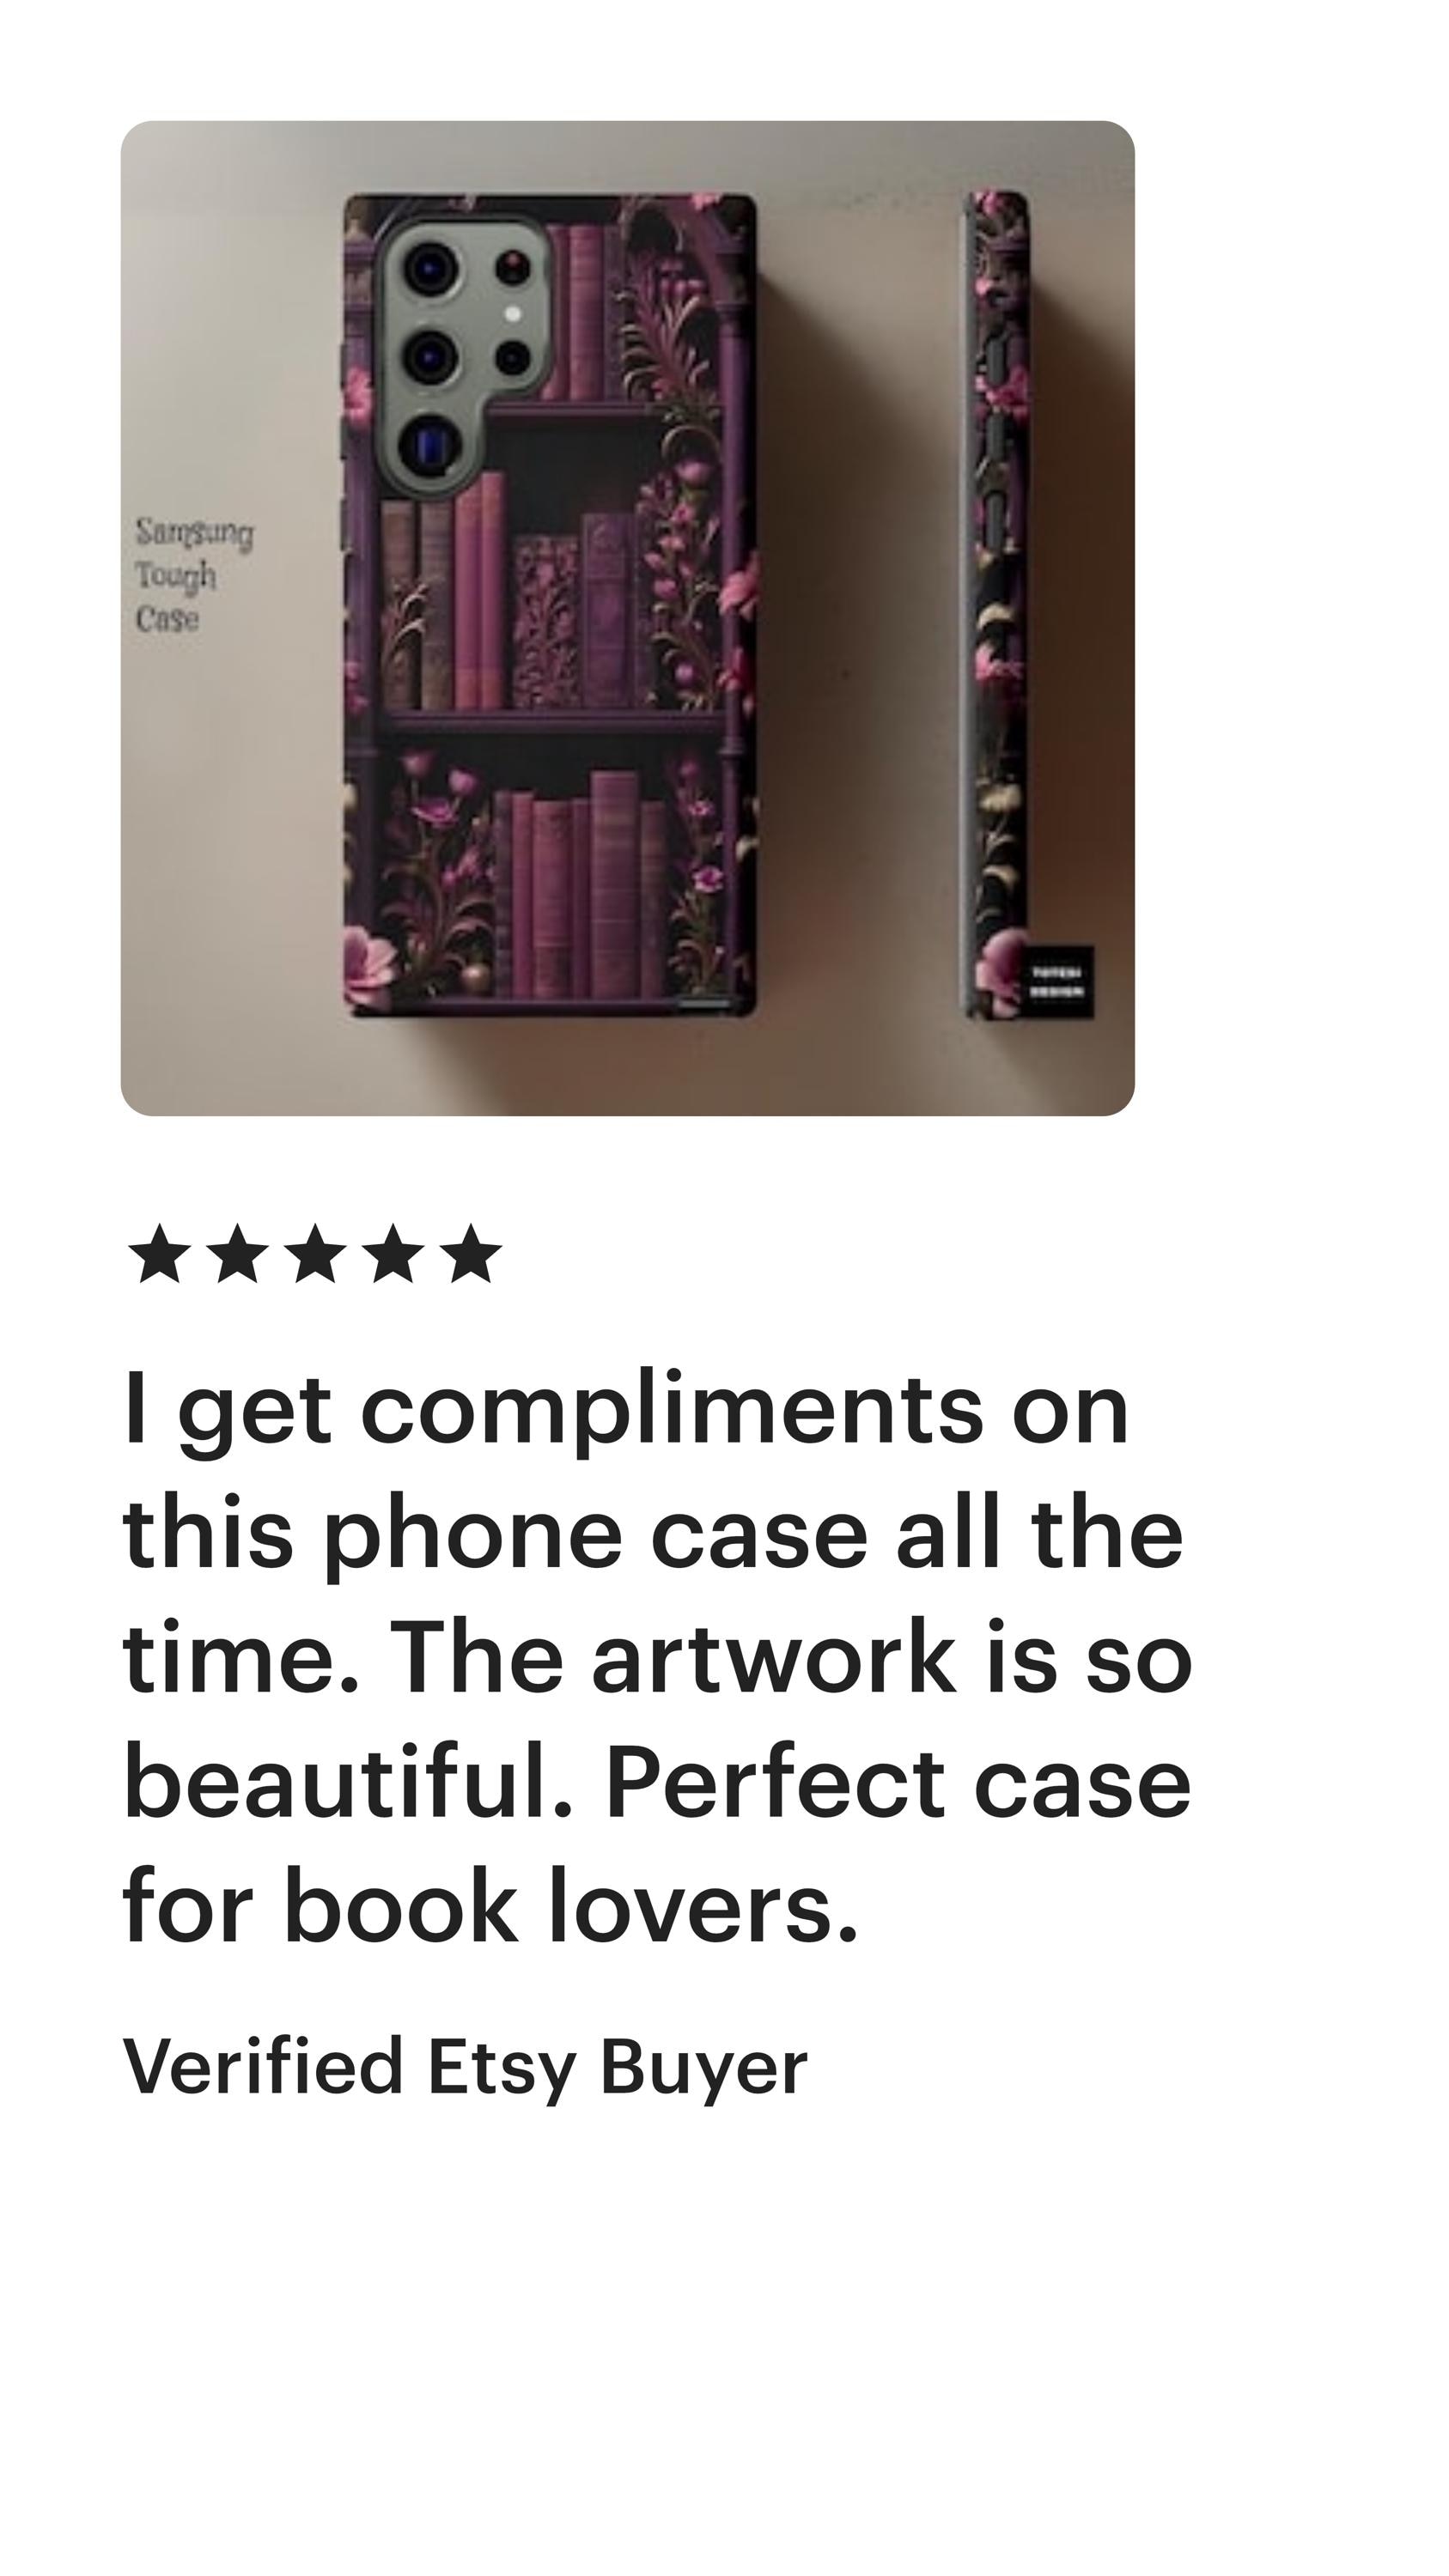Click the phone's bottom camera lens

[431, 444]
